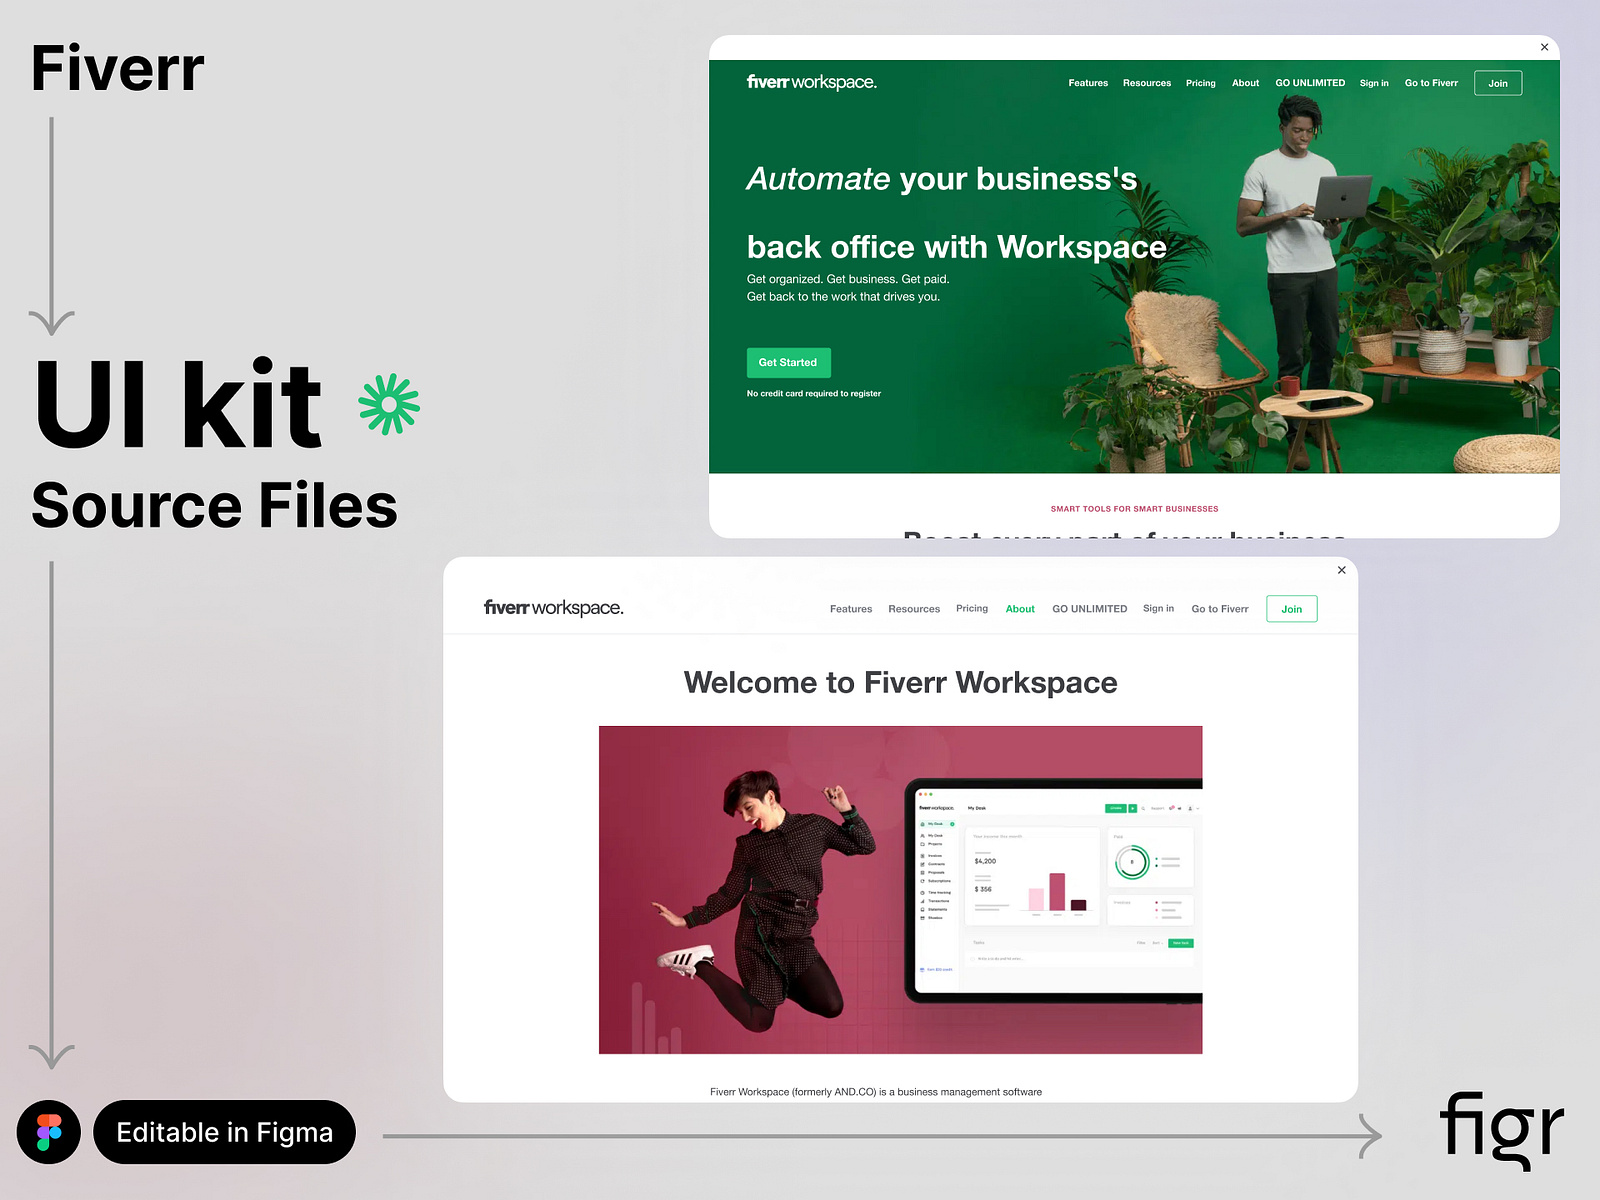Click Join button in green hero window

pyautogui.click(x=1498, y=83)
